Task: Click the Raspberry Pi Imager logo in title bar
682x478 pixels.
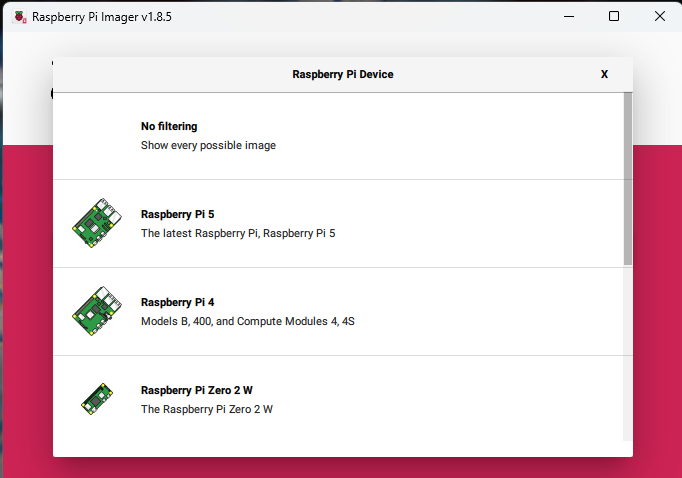Action: click(x=20, y=17)
